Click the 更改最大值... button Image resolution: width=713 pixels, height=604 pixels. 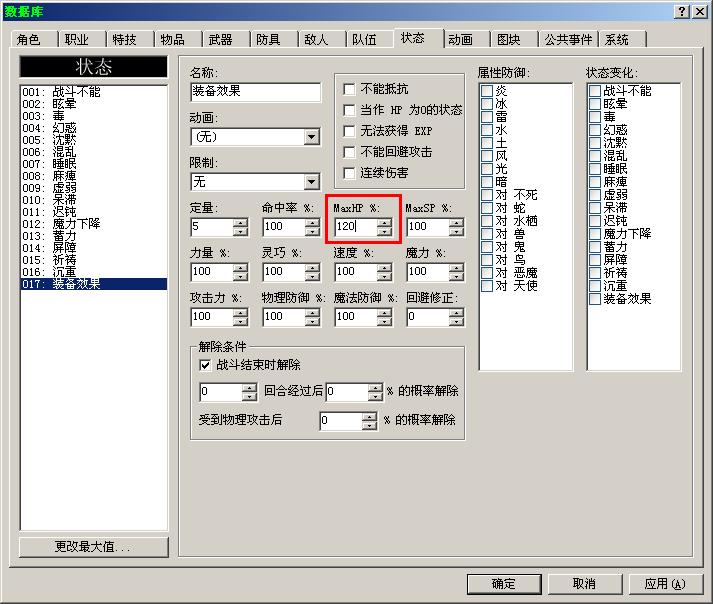[94, 546]
